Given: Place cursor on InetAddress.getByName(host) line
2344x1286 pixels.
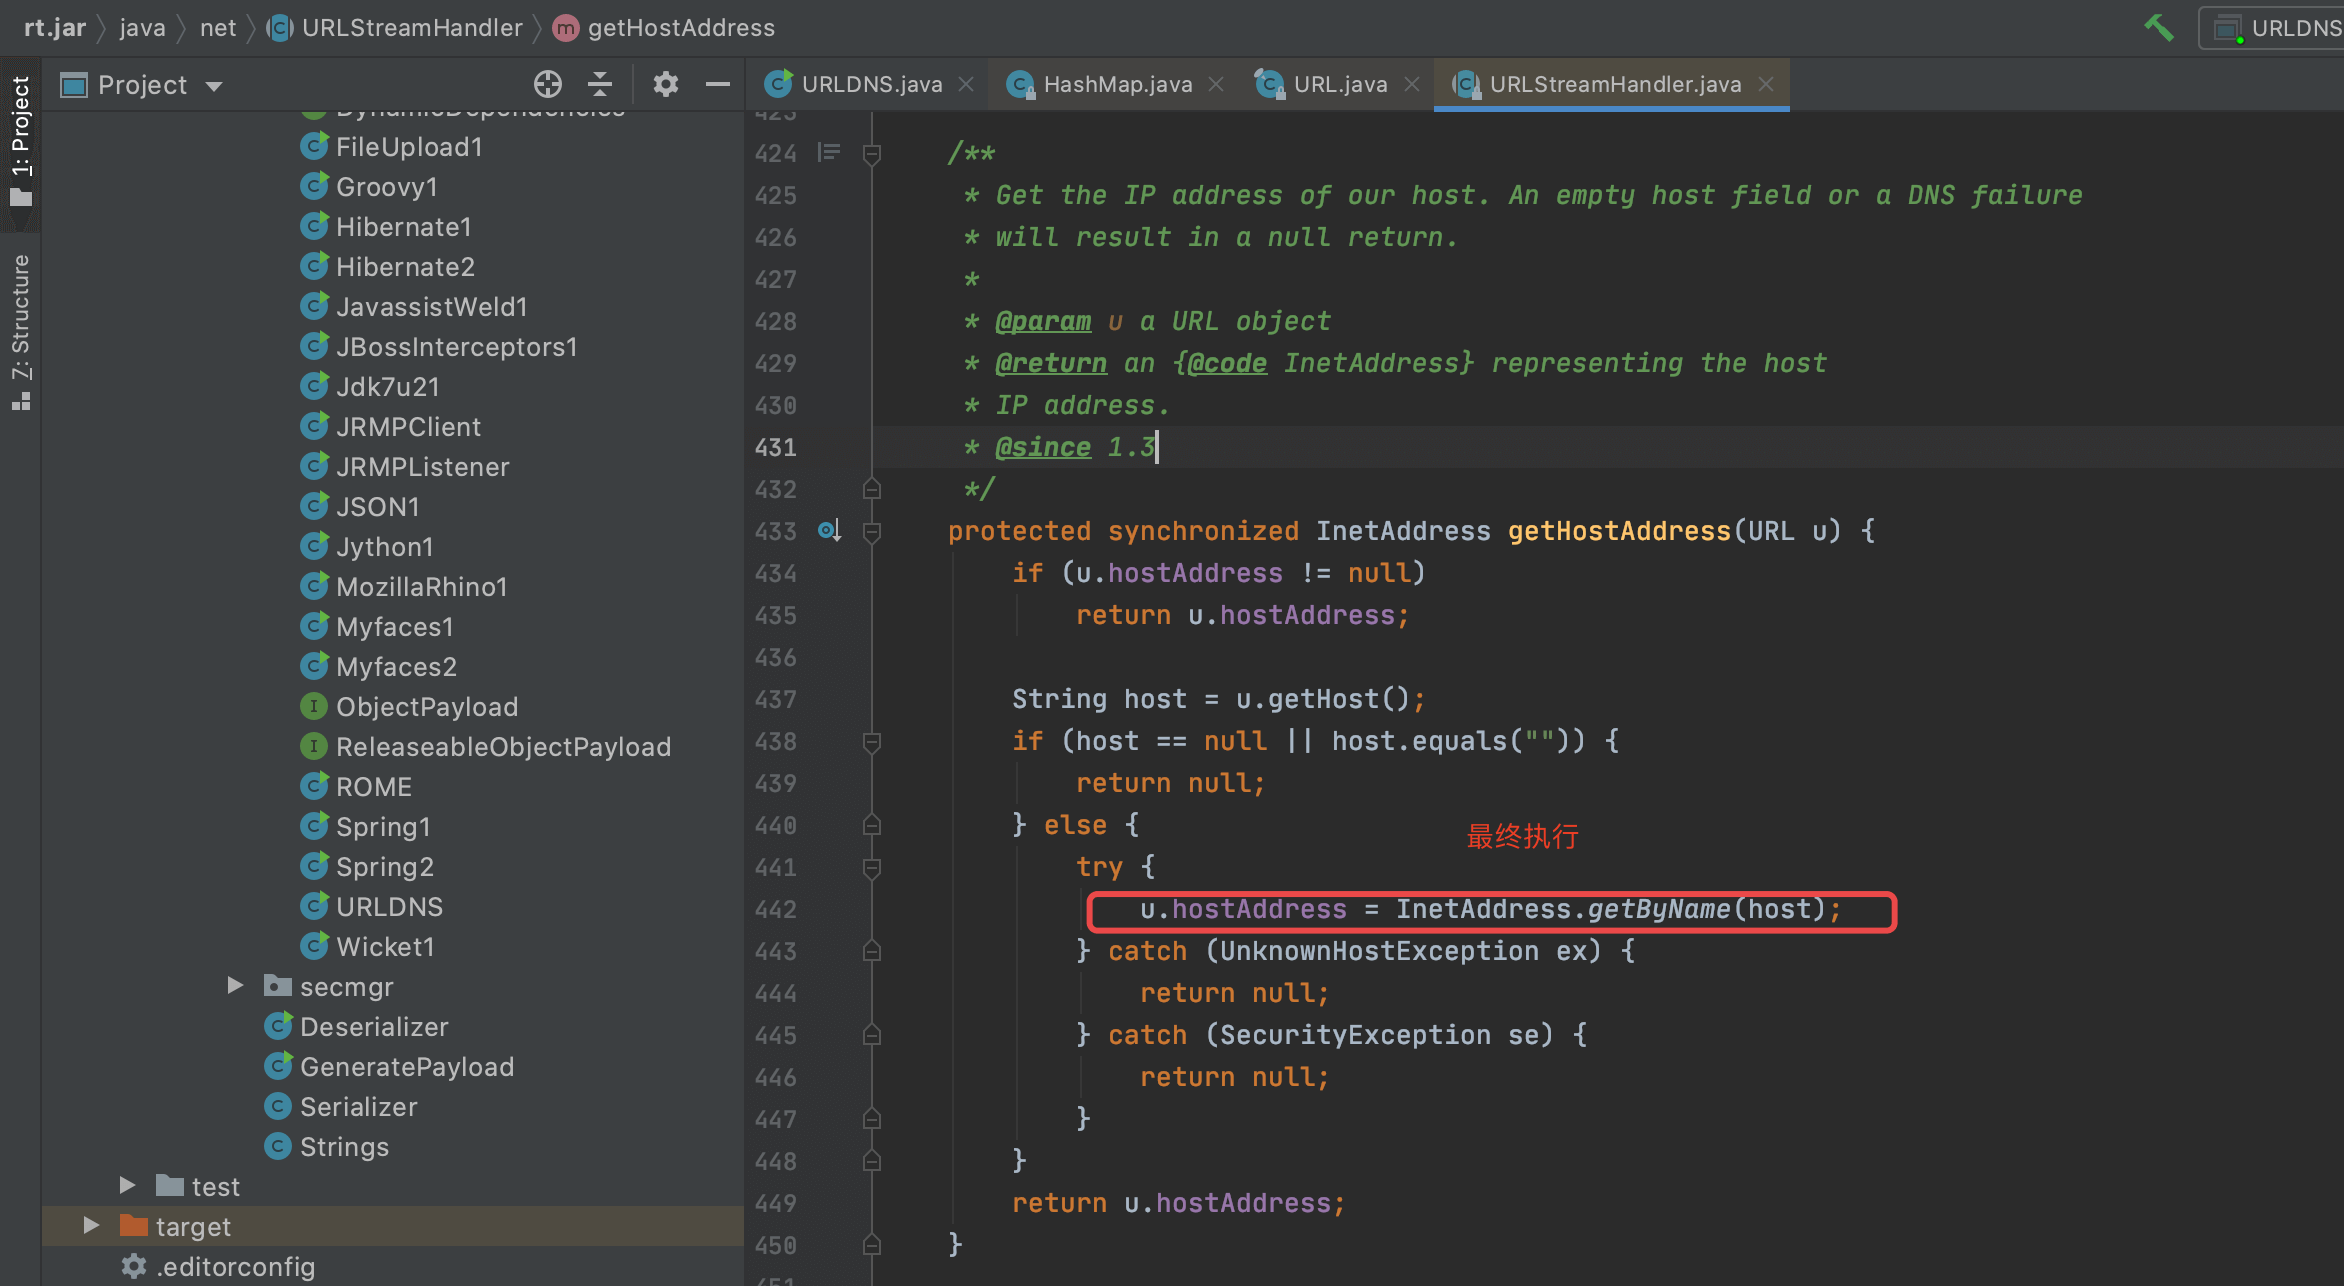Looking at the screenshot, I should [1490, 910].
